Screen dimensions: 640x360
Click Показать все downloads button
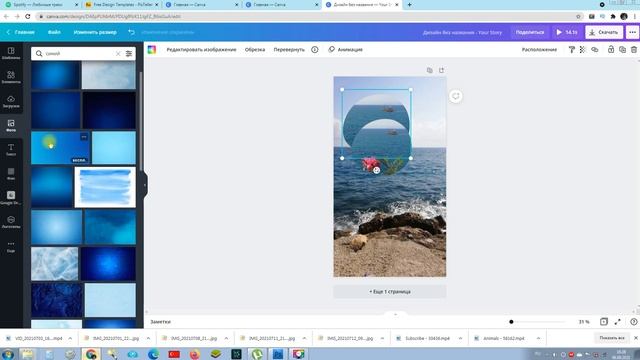(611, 338)
